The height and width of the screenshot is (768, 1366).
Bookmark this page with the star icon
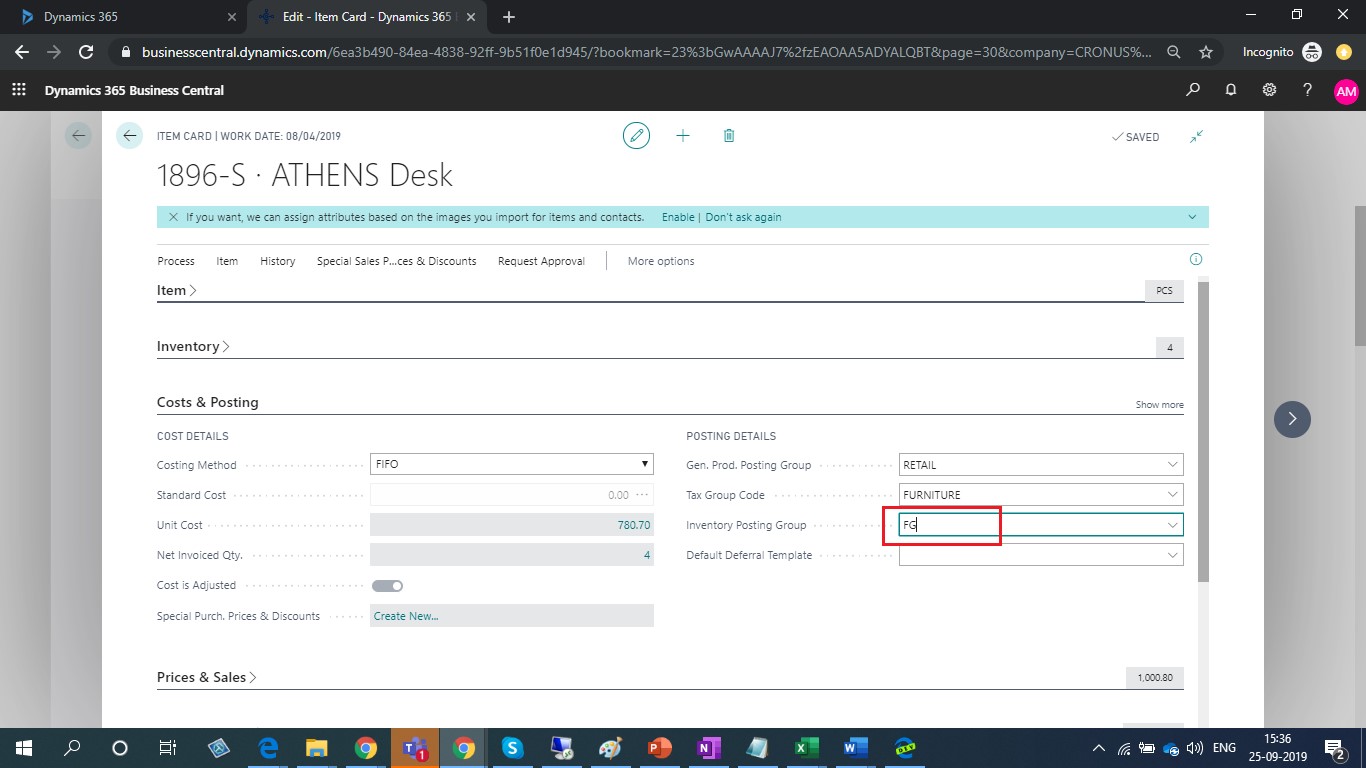(1206, 52)
